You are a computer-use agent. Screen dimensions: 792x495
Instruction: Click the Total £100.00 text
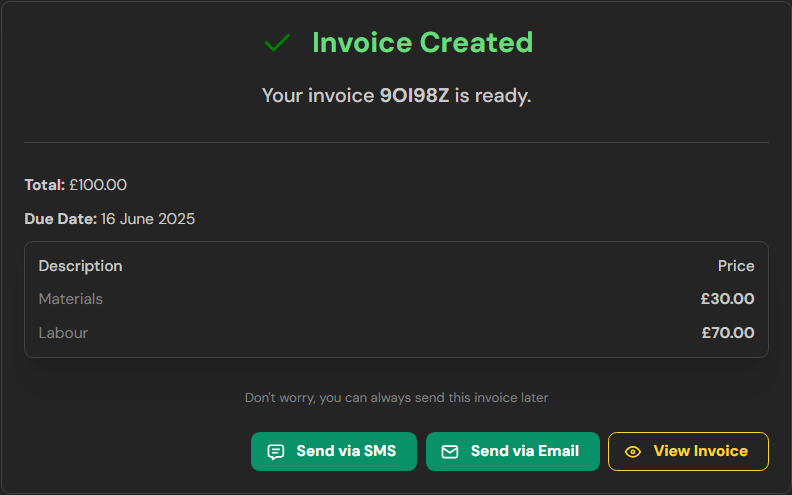click(x=76, y=185)
